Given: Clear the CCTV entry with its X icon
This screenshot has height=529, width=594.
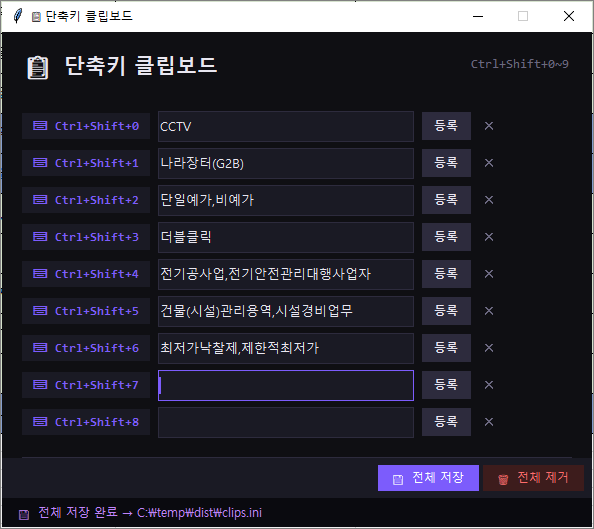Looking at the screenshot, I should tap(489, 126).
